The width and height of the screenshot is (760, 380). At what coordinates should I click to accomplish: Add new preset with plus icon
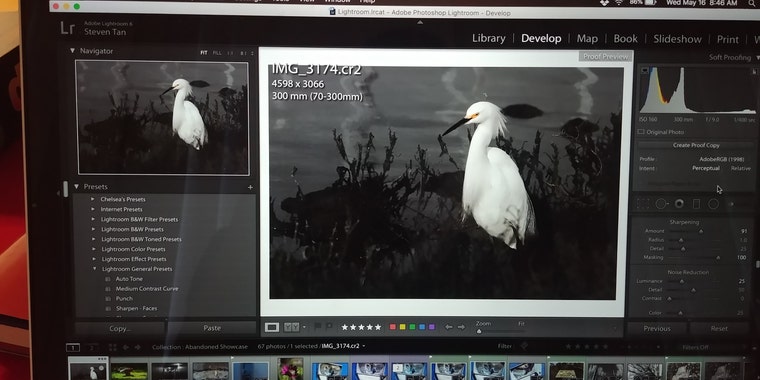pyautogui.click(x=250, y=187)
